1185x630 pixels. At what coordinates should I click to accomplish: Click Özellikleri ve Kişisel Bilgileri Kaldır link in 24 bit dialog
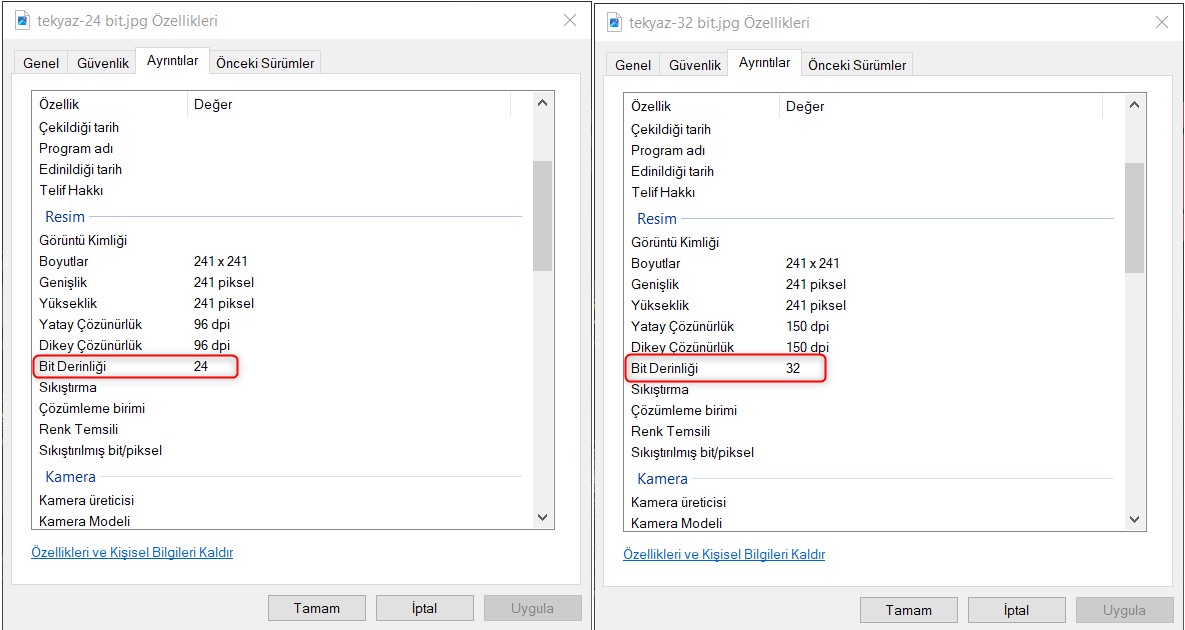coord(132,552)
